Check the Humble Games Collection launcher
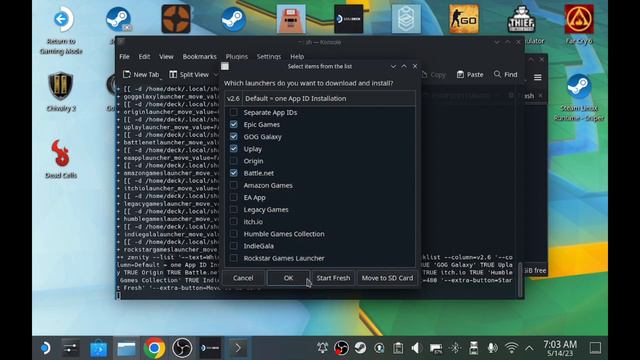Image resolution: width=640 pixels, height=360 pixels. (233, 234)
